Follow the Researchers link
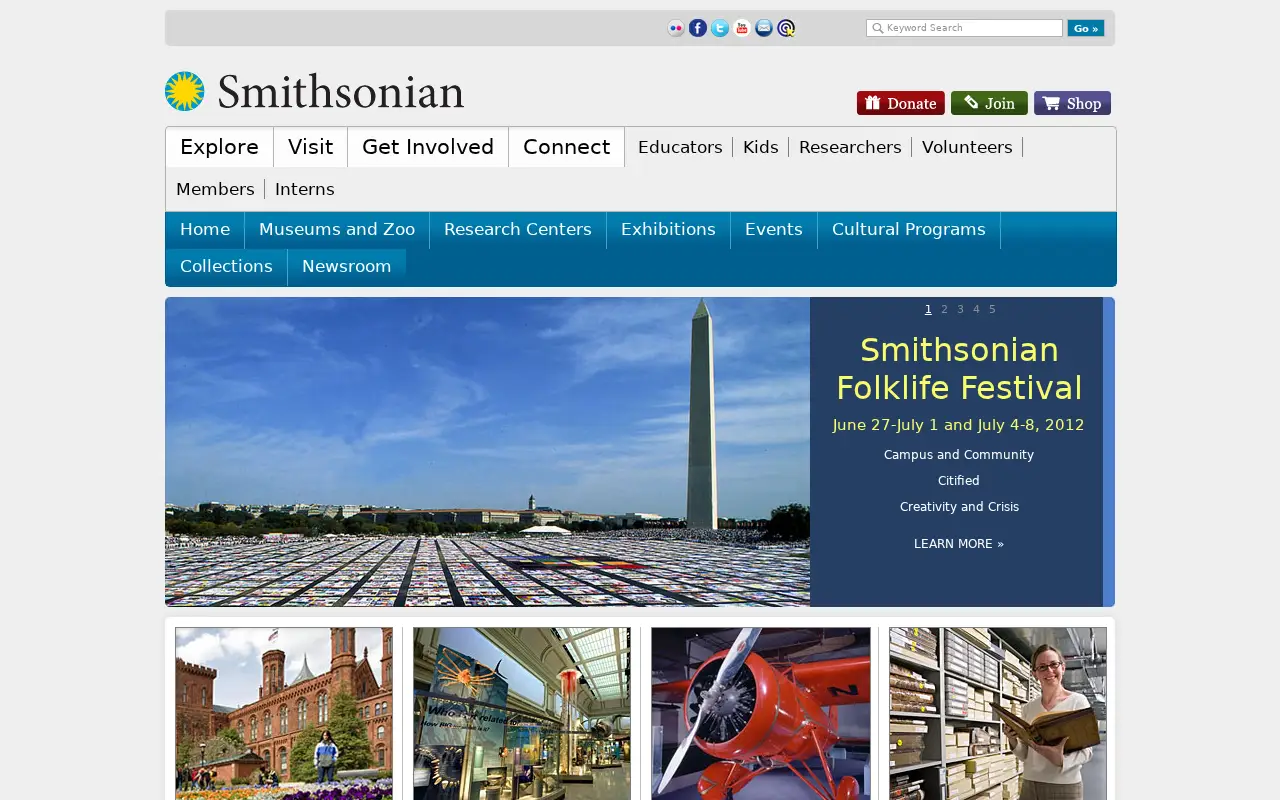1280x800 pixels. pyautogui.click(x=850, y=147)
